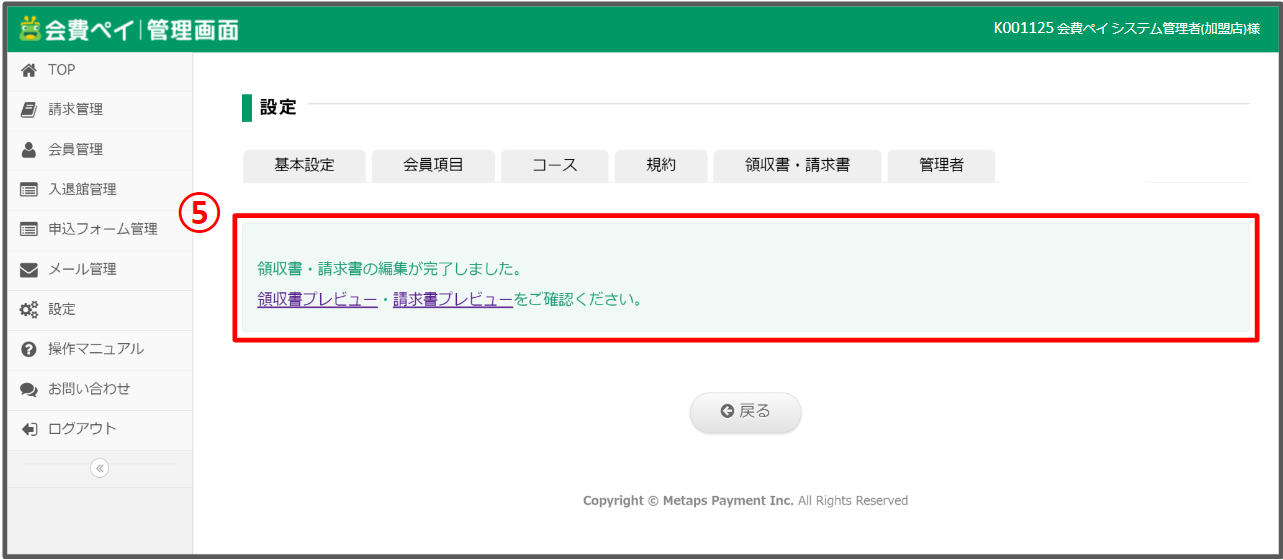Screen dimensions: 1283x560
Task: Open the 会員項目 tab
Action: coord(433,166)
